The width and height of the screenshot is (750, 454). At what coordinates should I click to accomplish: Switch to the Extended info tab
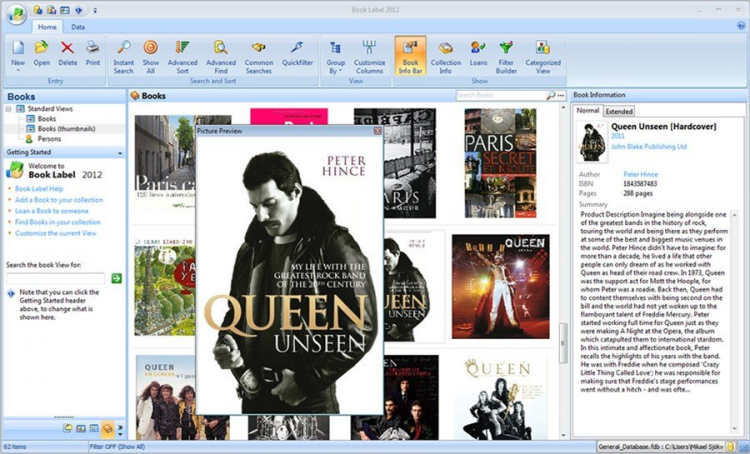(x=619, y=111)
